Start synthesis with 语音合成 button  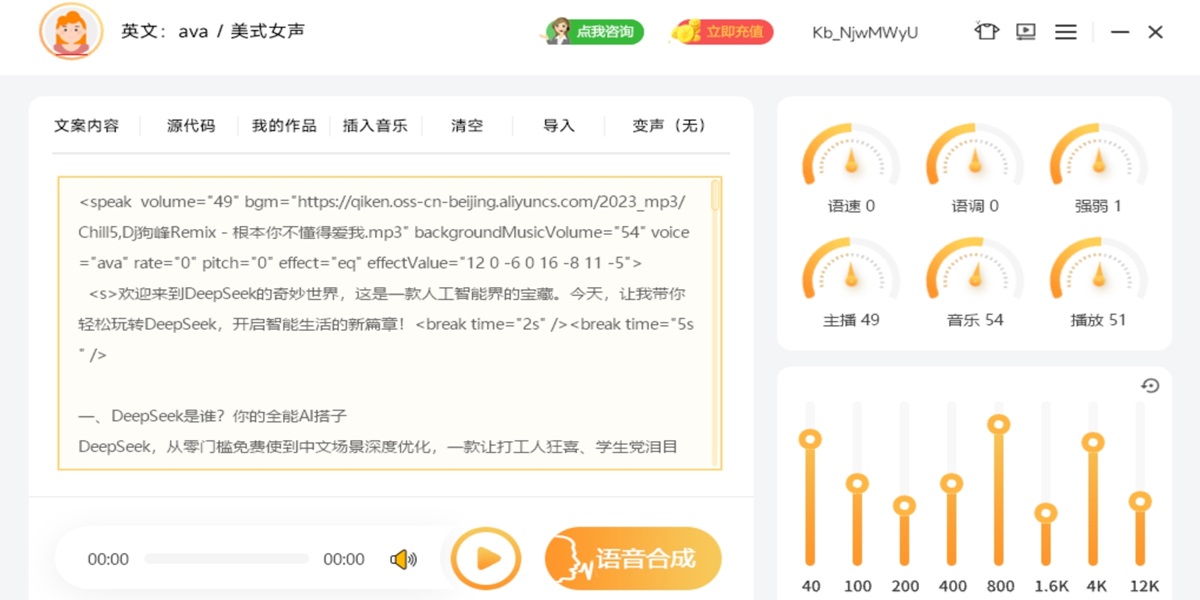(633, 558)
